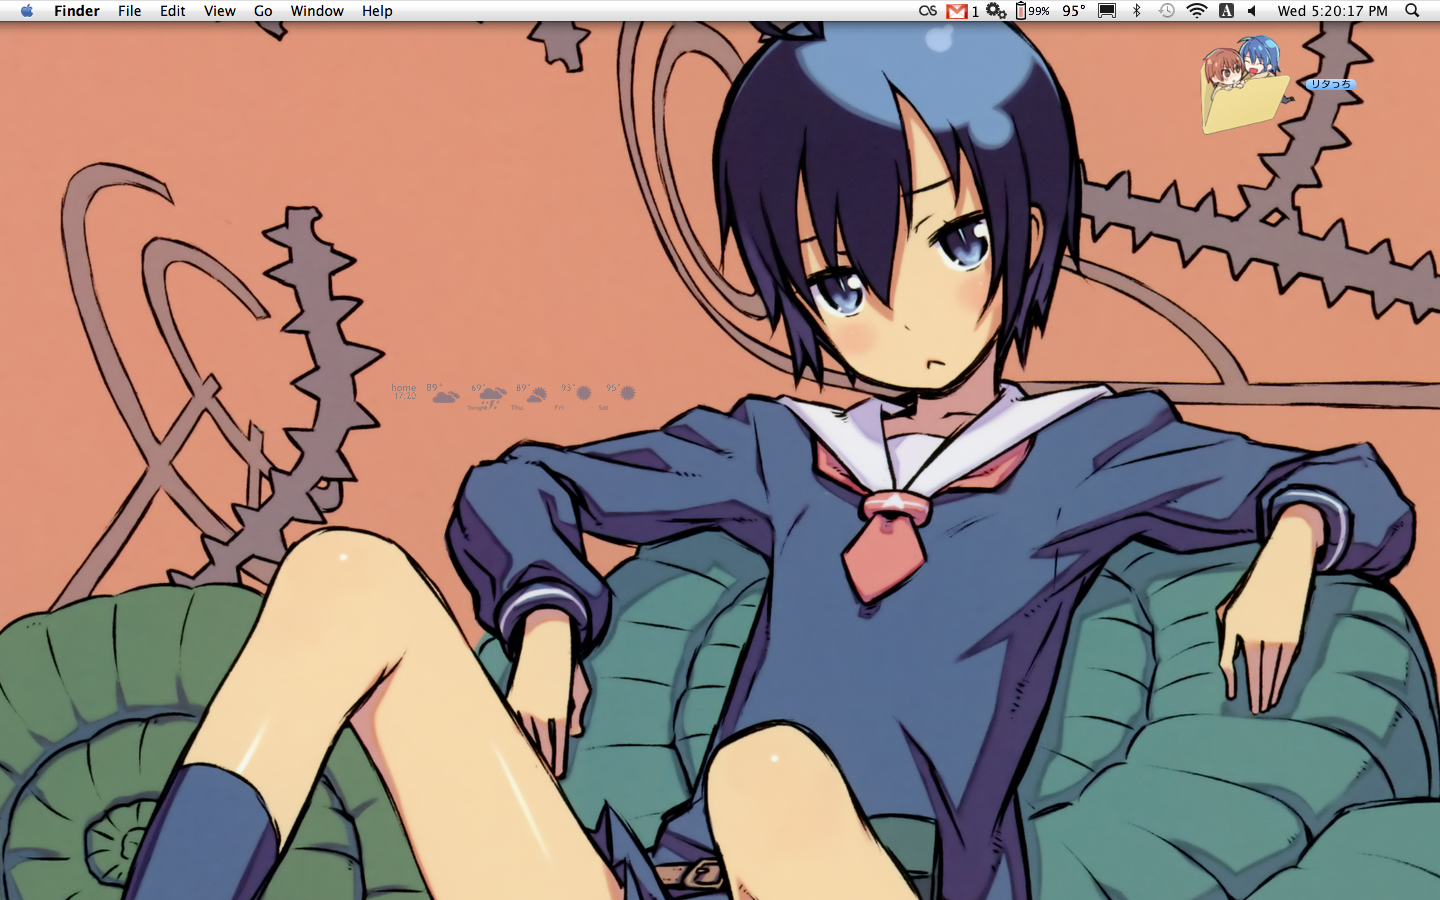Click the double-gear menu bar icon
The width and height of the screenshot is (1440, 900).
pos(996,11)
